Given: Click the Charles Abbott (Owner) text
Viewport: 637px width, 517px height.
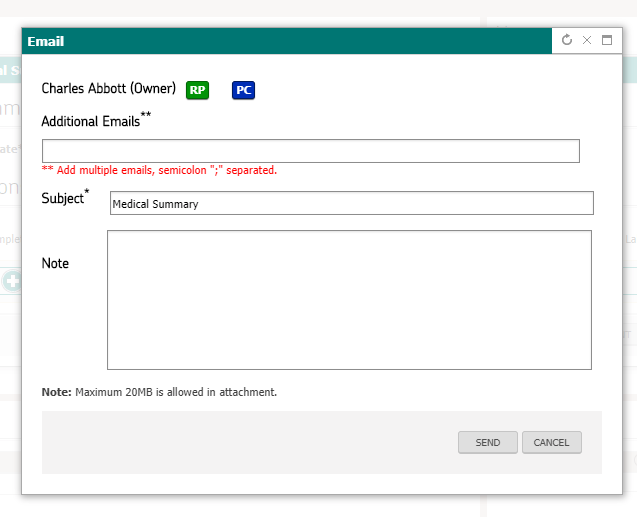Looking at the screenshot, I should pyautogui.click(x=108, y=89).
